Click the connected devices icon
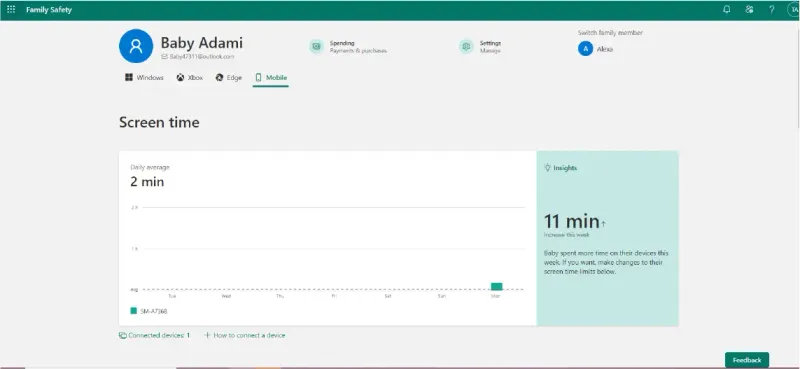Image resolution: width=800 pixels, height=369 pixels. pyautogui.click(x=122, y=335)
